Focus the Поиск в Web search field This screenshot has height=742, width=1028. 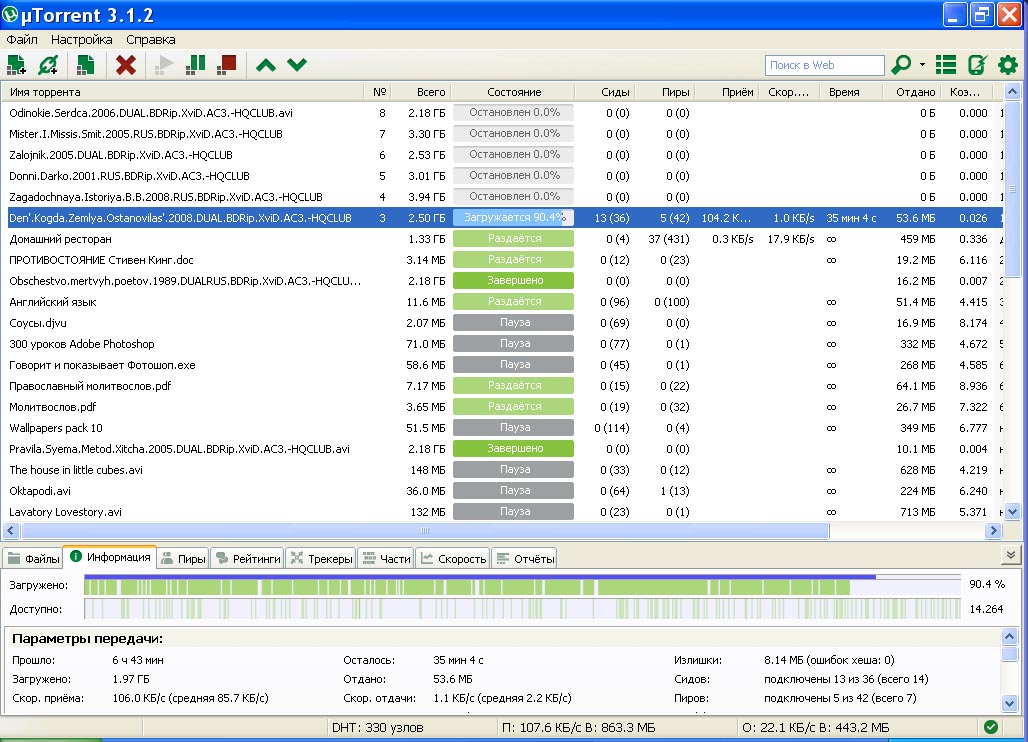[824, 65]
